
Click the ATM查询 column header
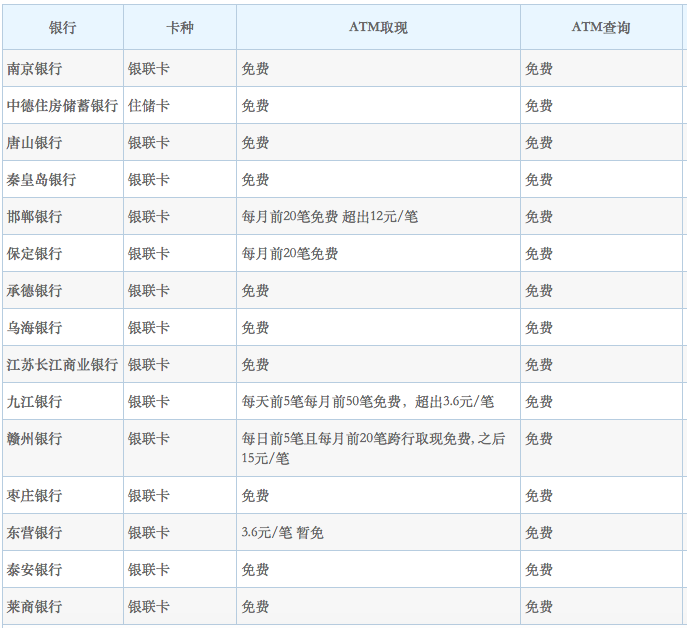pyautogui.click(x=601, y=28)
